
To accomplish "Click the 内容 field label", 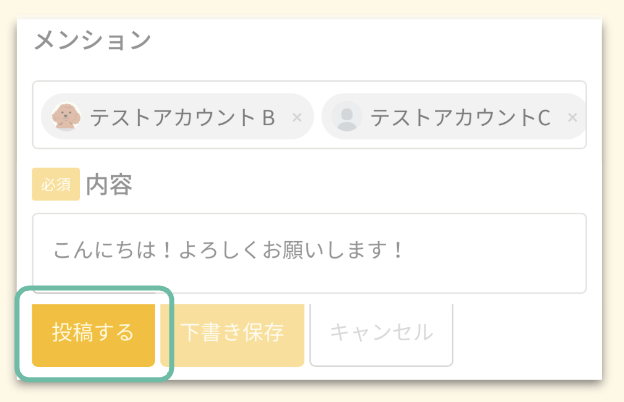I will (x=109, y=184).
